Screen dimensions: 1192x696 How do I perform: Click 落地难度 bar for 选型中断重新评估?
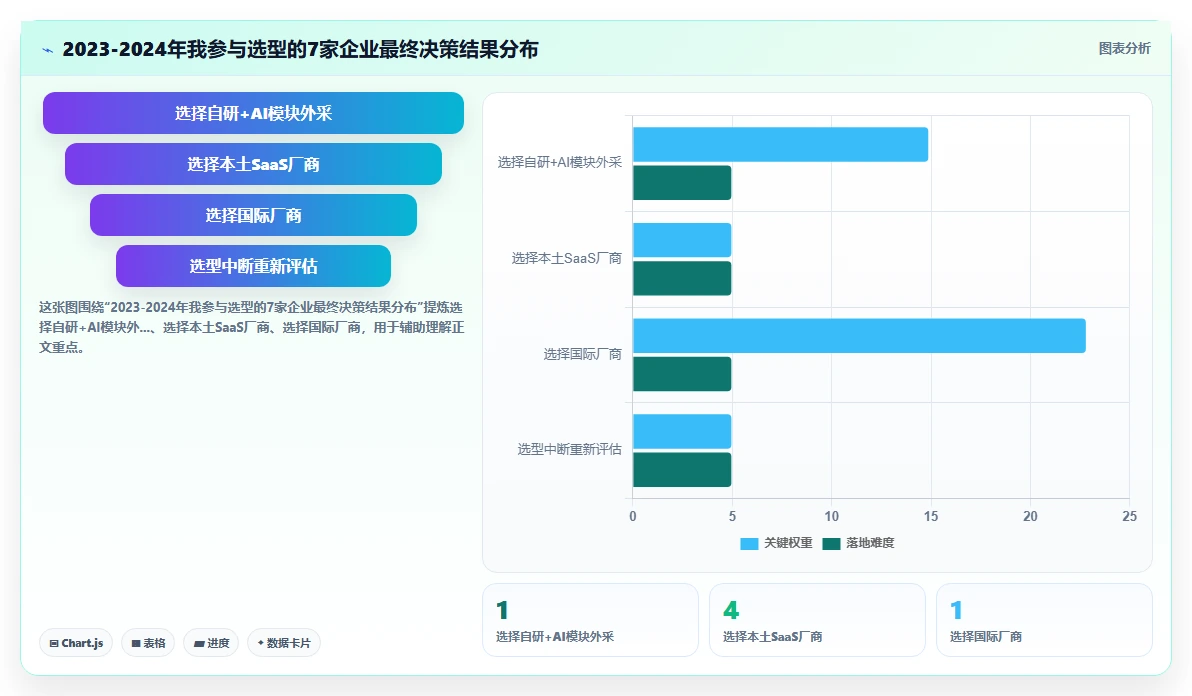point(682,470)
